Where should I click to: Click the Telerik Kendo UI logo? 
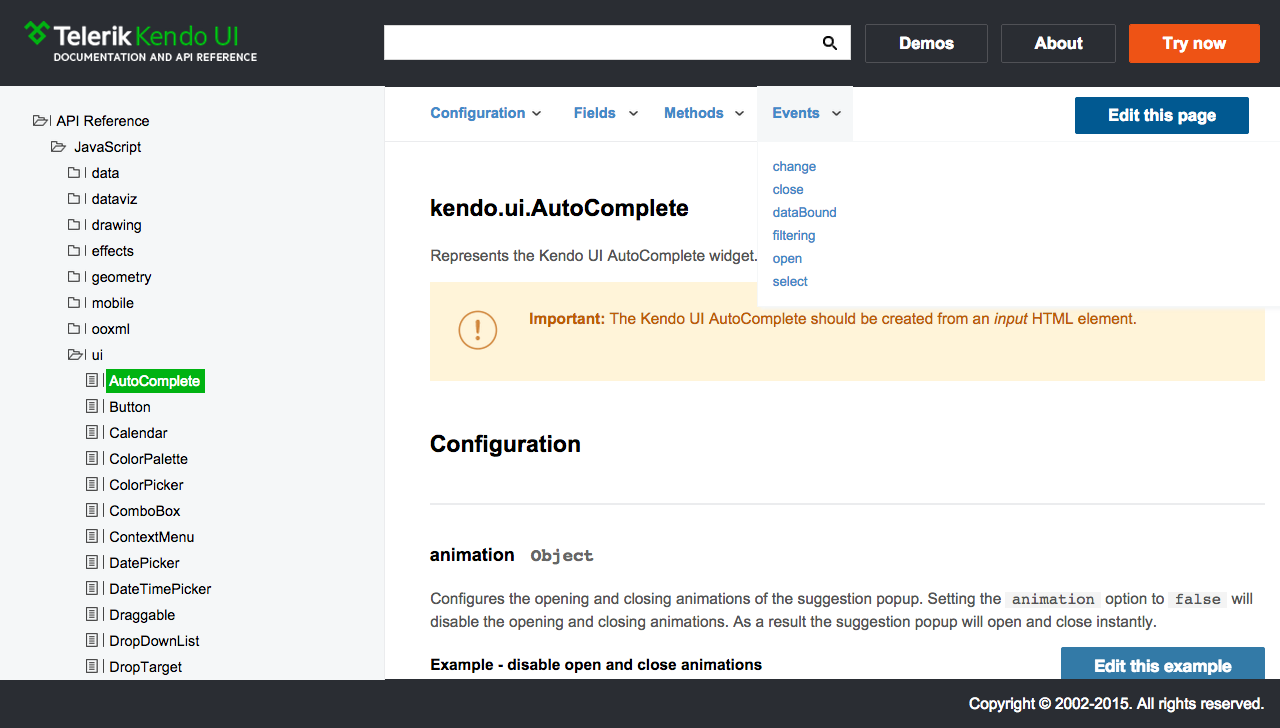(141, 42)
